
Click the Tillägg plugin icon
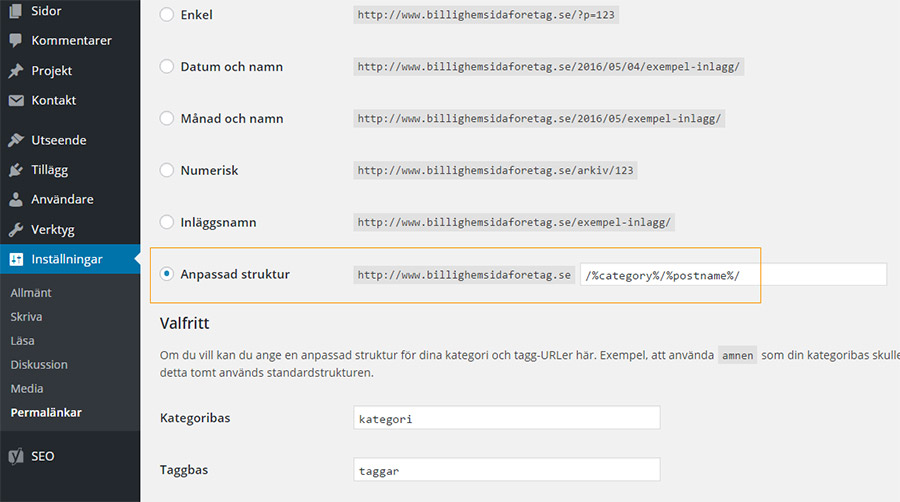(16, 170)
